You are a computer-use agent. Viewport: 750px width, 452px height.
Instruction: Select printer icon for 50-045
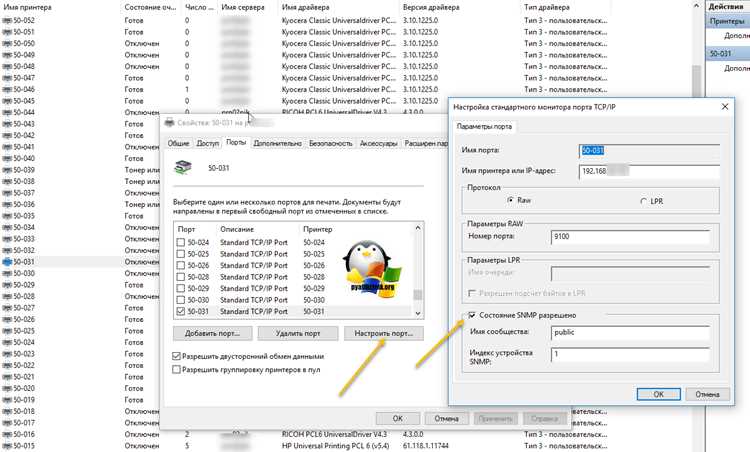pos(7,101)
